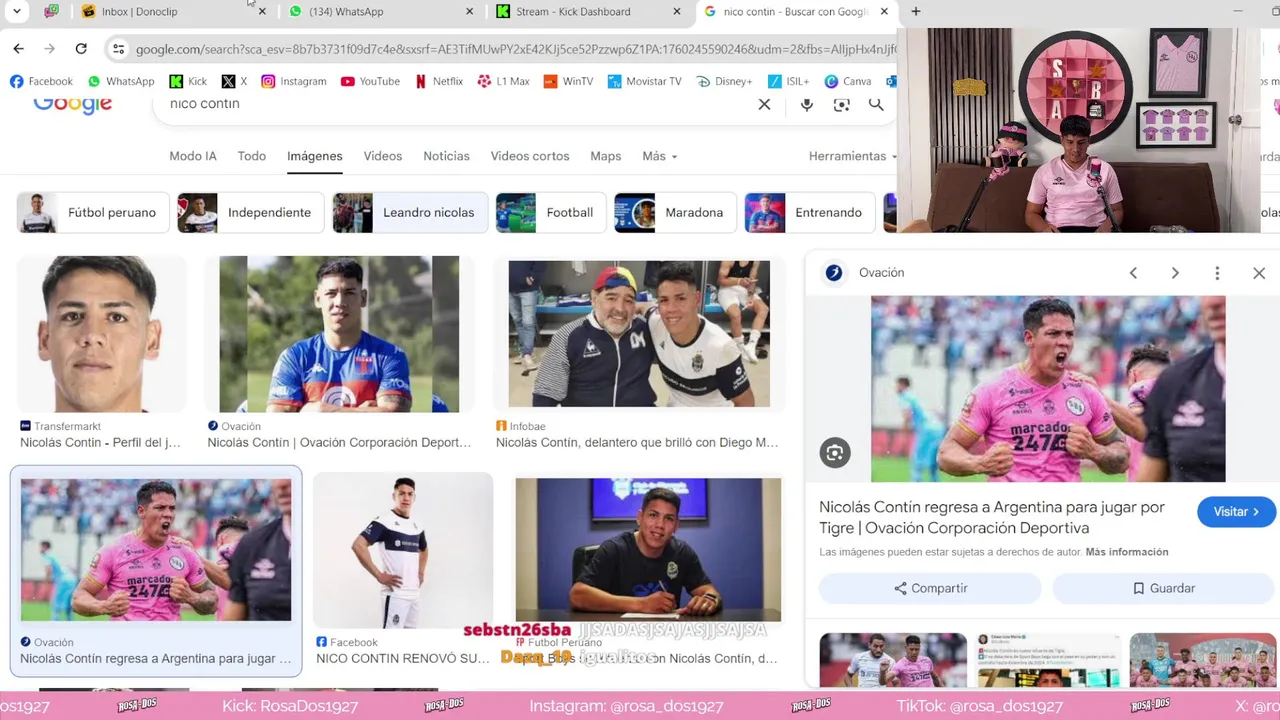Close the (134) WhatsApp tab
The image size is (1280, 720).
[x=470, y=12]
